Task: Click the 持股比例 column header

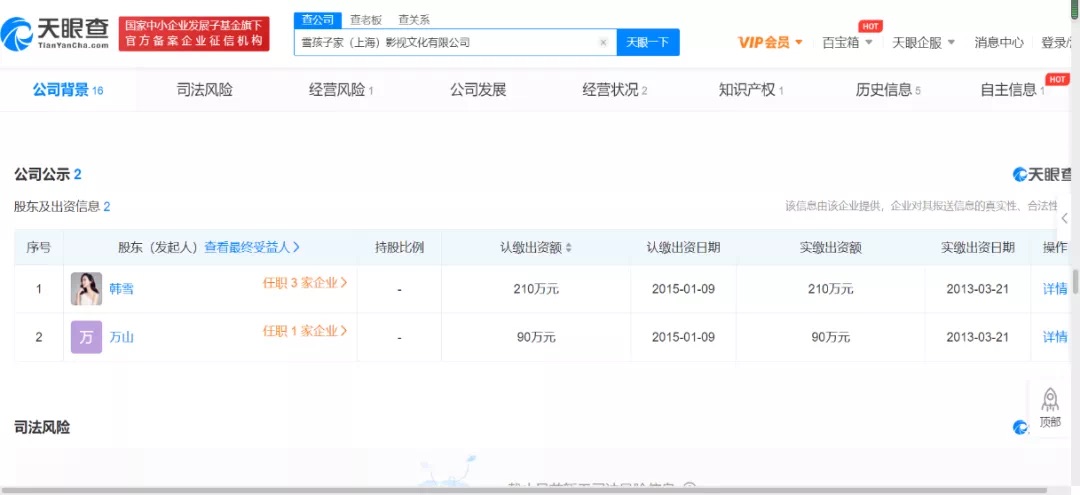Action: tap(399, 248)
